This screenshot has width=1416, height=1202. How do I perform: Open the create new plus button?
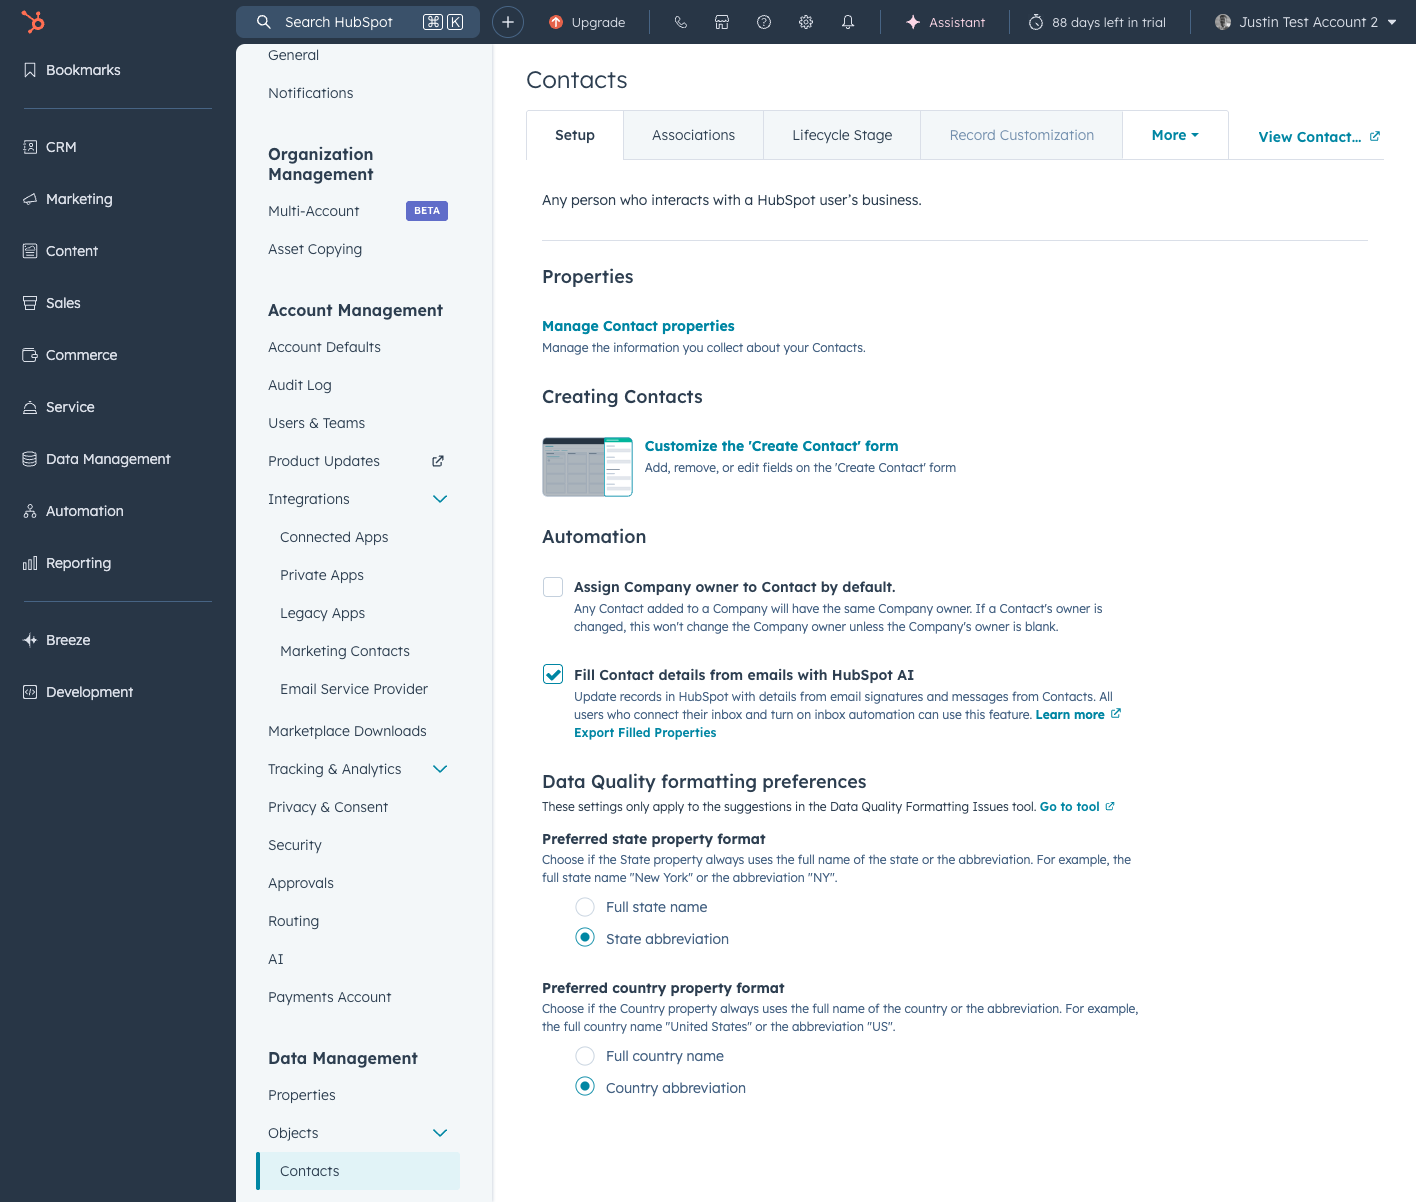(x=508, y=22)
